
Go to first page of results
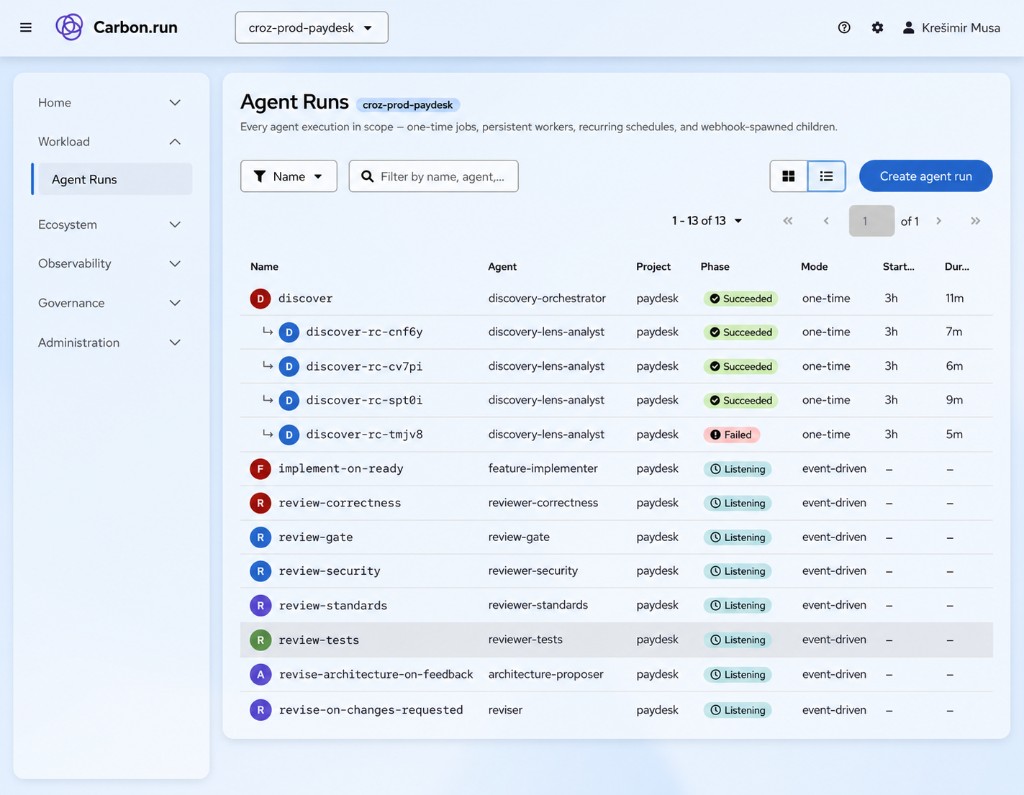click(x=788, y=221)
